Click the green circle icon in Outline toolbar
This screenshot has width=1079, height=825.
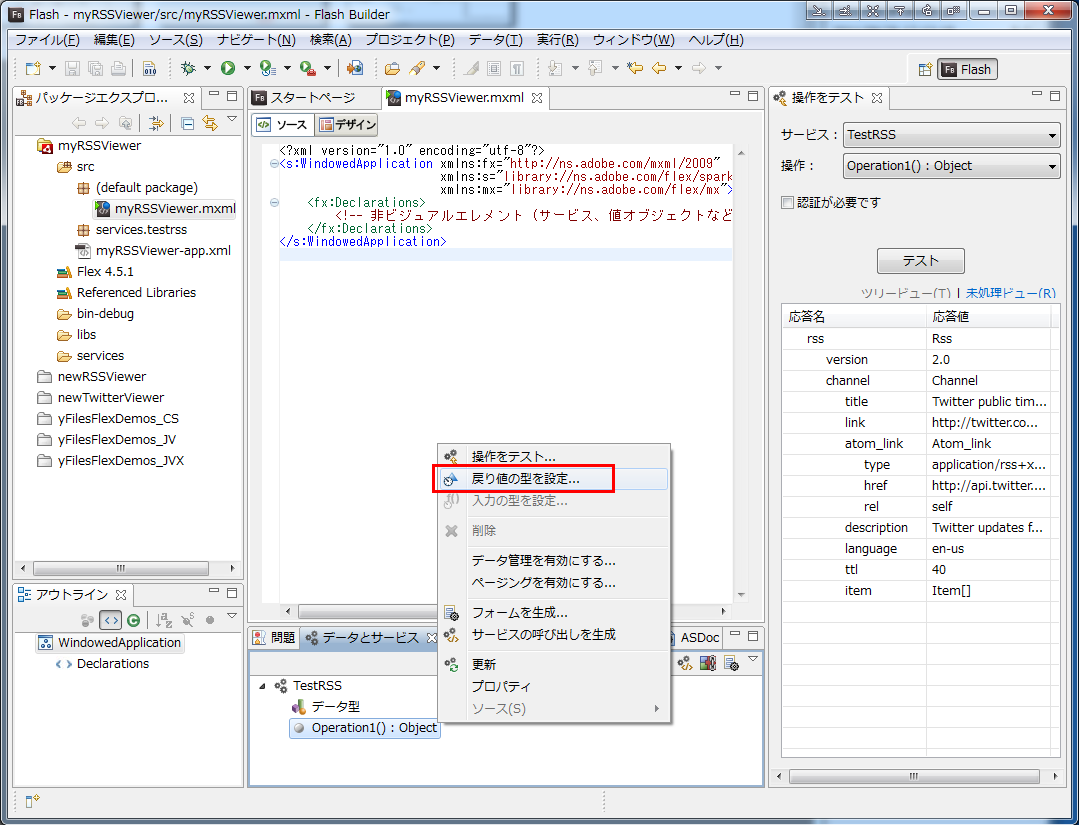tap(133, 620)
